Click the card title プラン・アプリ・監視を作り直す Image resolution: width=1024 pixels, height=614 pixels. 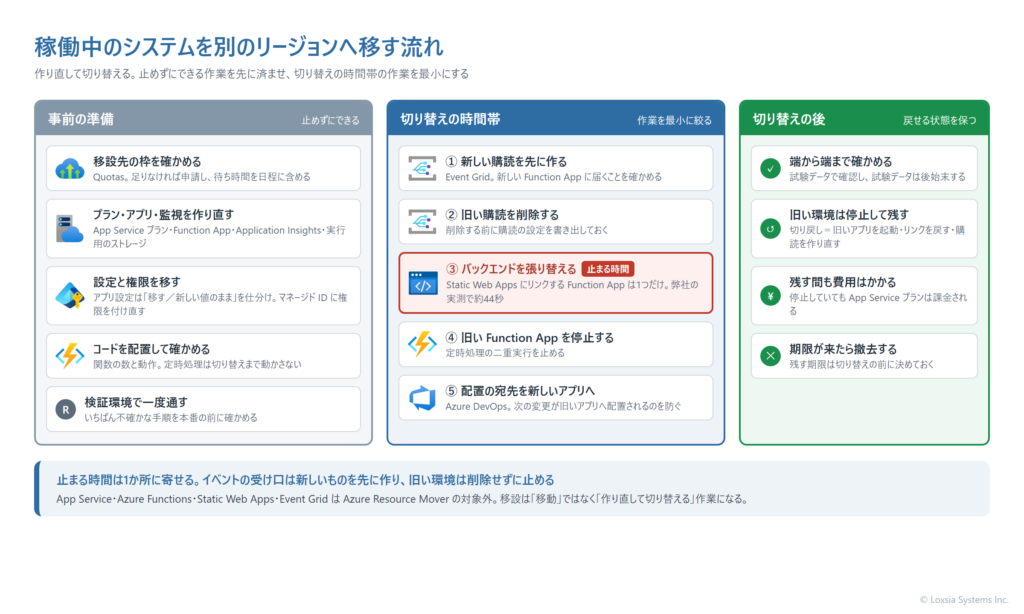click(x=163, y=214)
